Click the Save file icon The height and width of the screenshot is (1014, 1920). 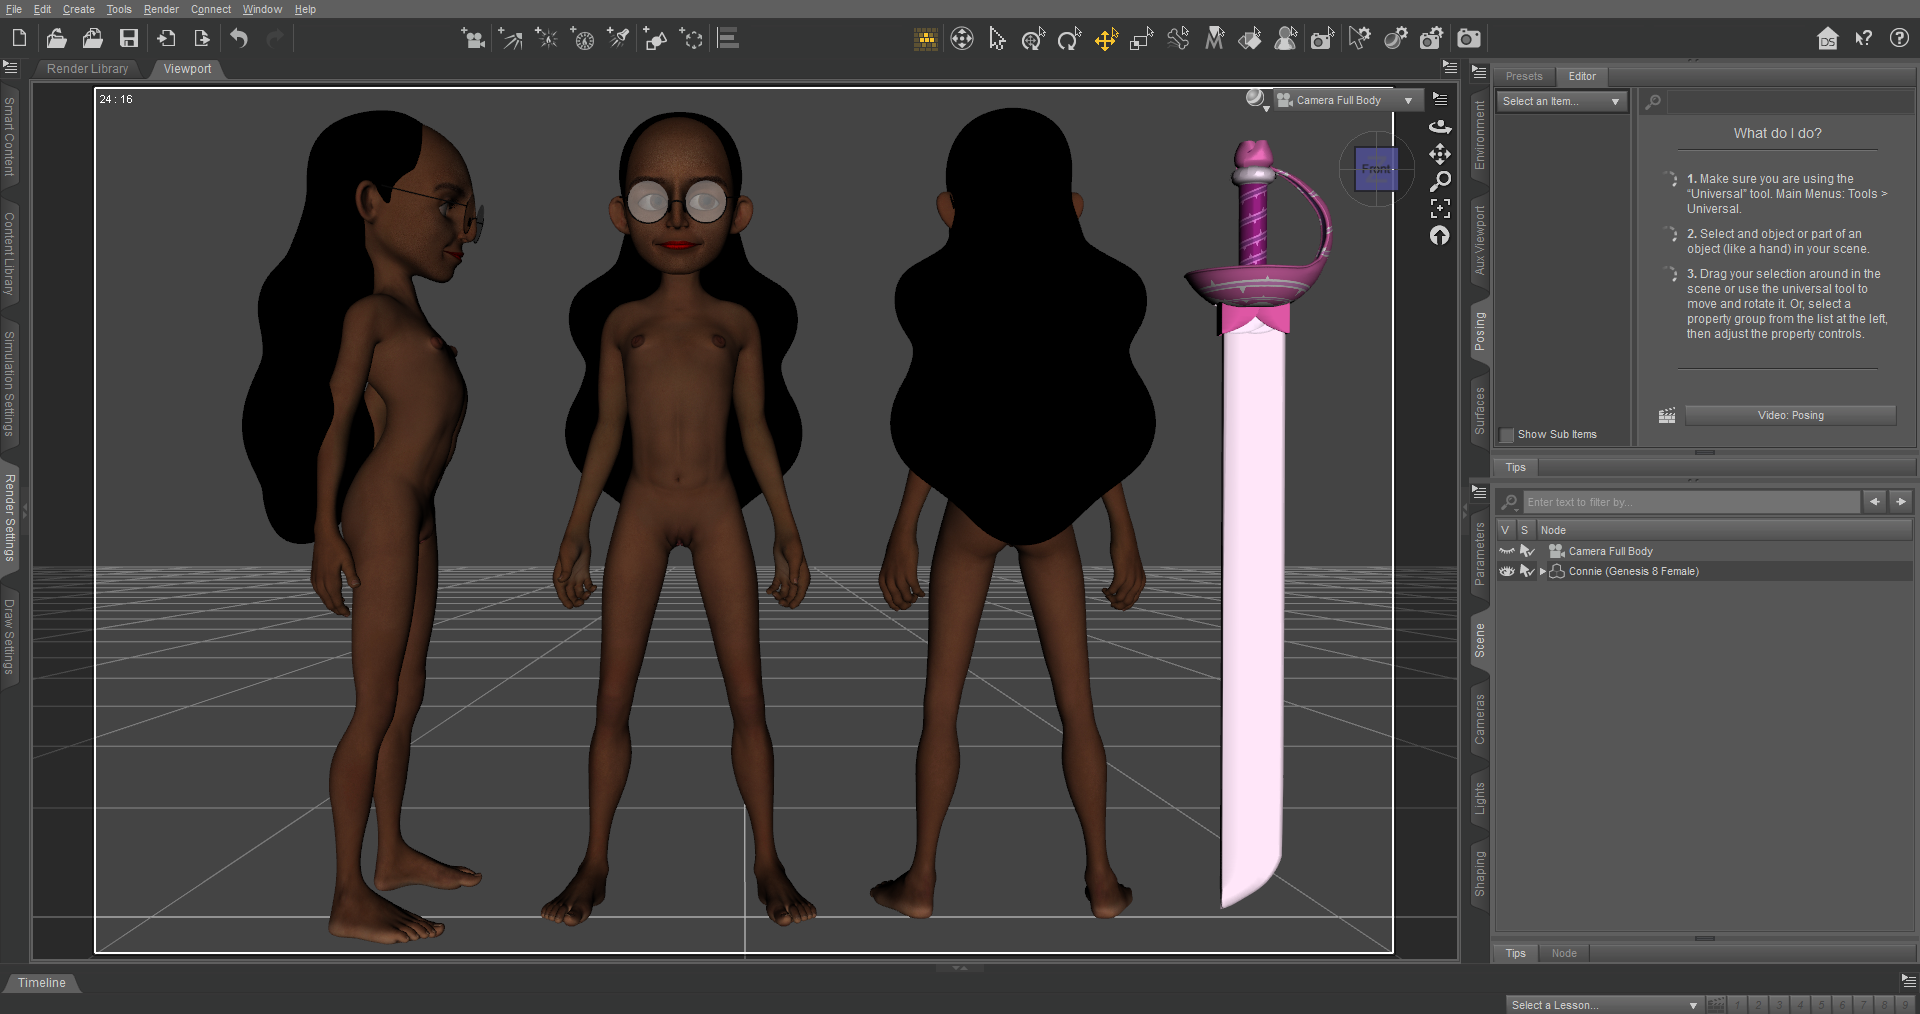[x=129, y=39]
